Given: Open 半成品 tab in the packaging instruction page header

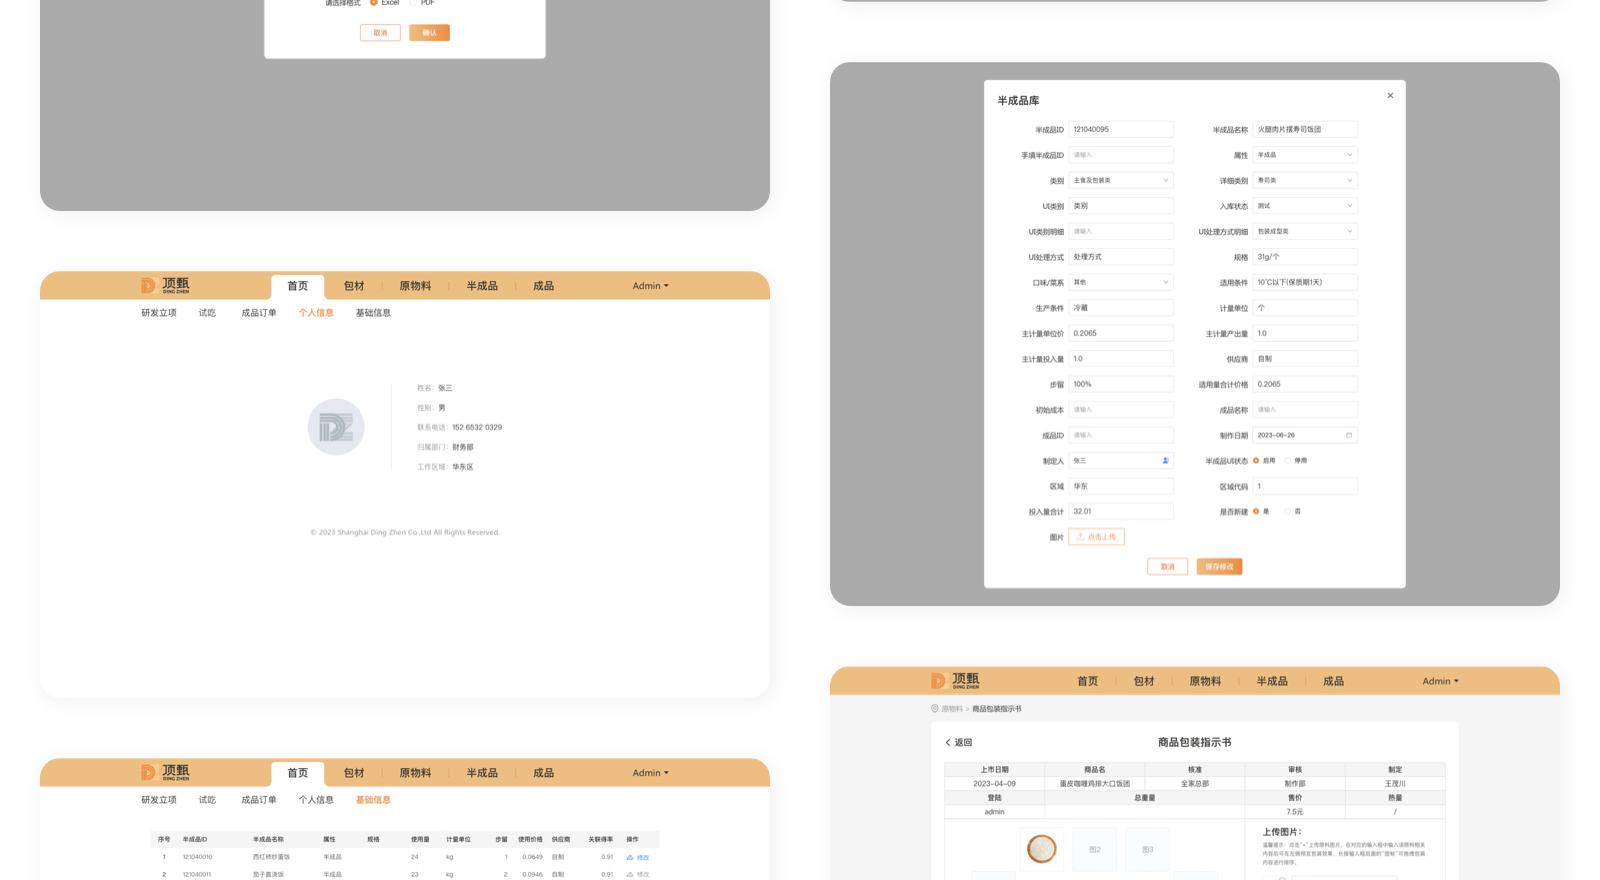Looking at the screenshot, I should tap(1271, 682).
